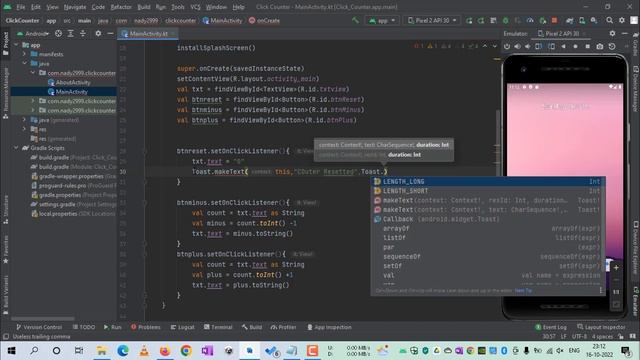Choose LENGTH_SHORT from autocomplete list
The height and width of the screenshot is (360, 640).
(488, 191)
